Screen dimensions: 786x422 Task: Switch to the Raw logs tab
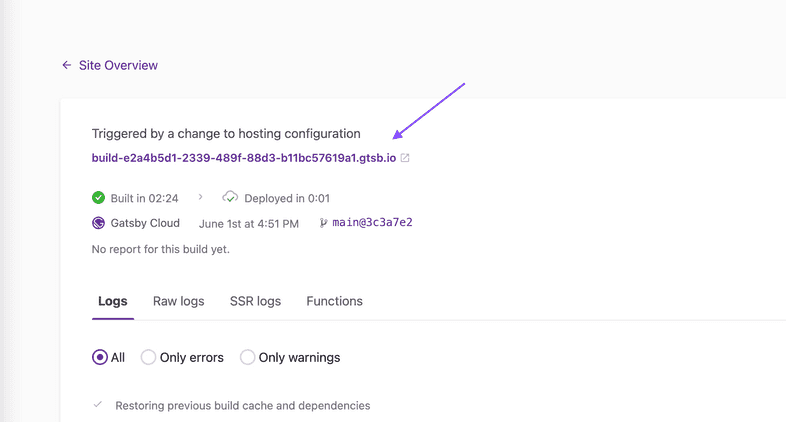click(178, 301)
